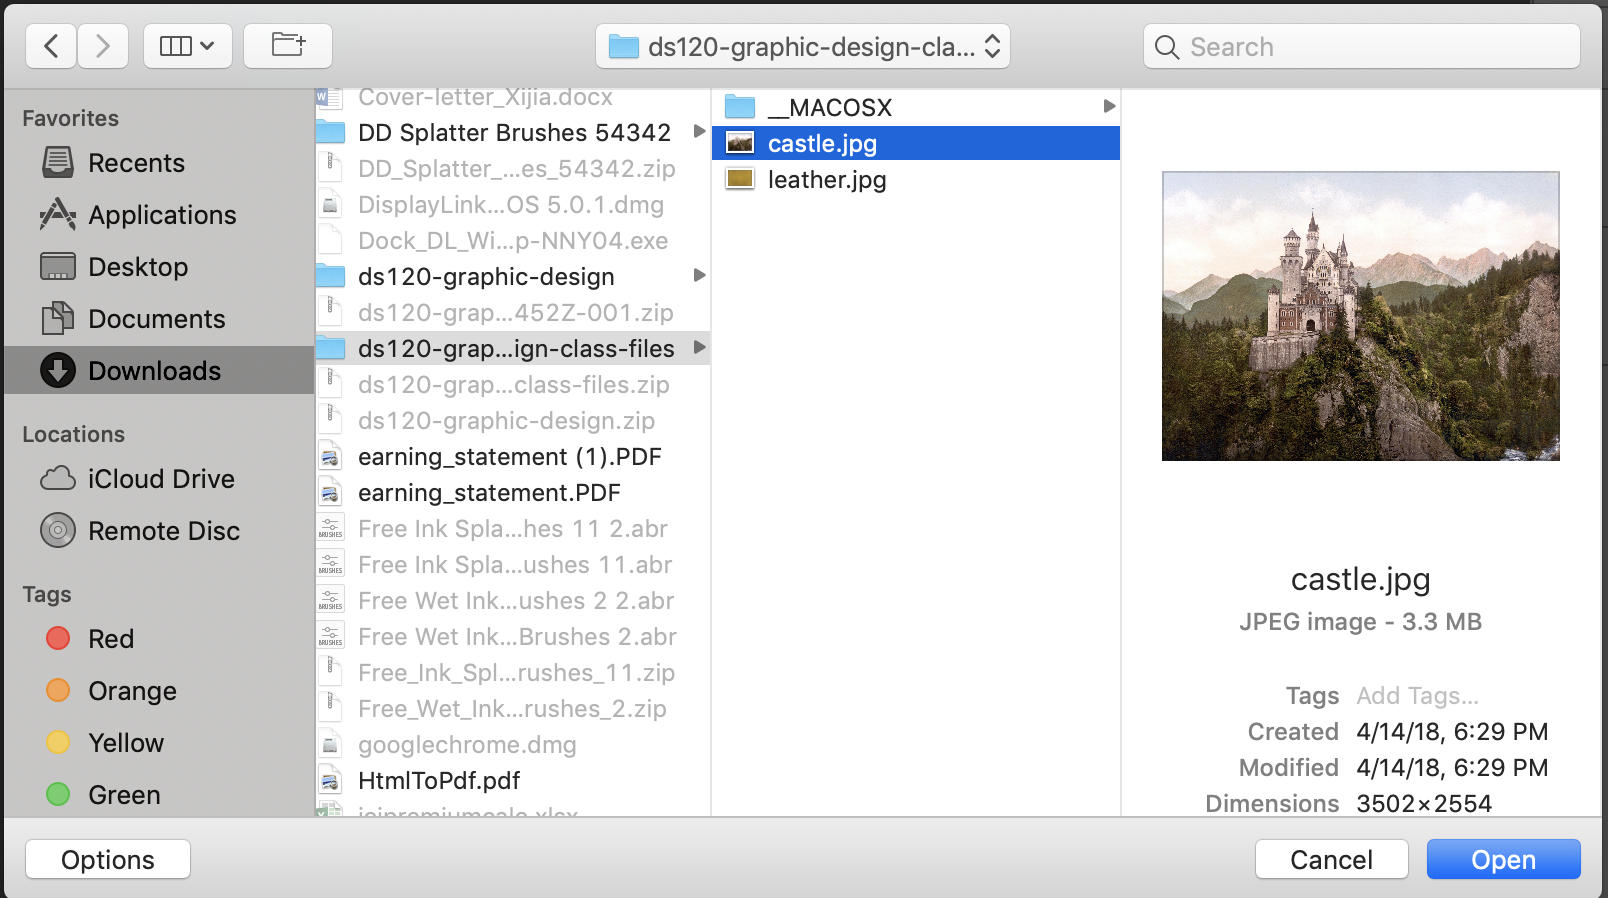Click the castle.jpg thumbnail icon in list
This screenshot has width=1608, height=898.
740,143
